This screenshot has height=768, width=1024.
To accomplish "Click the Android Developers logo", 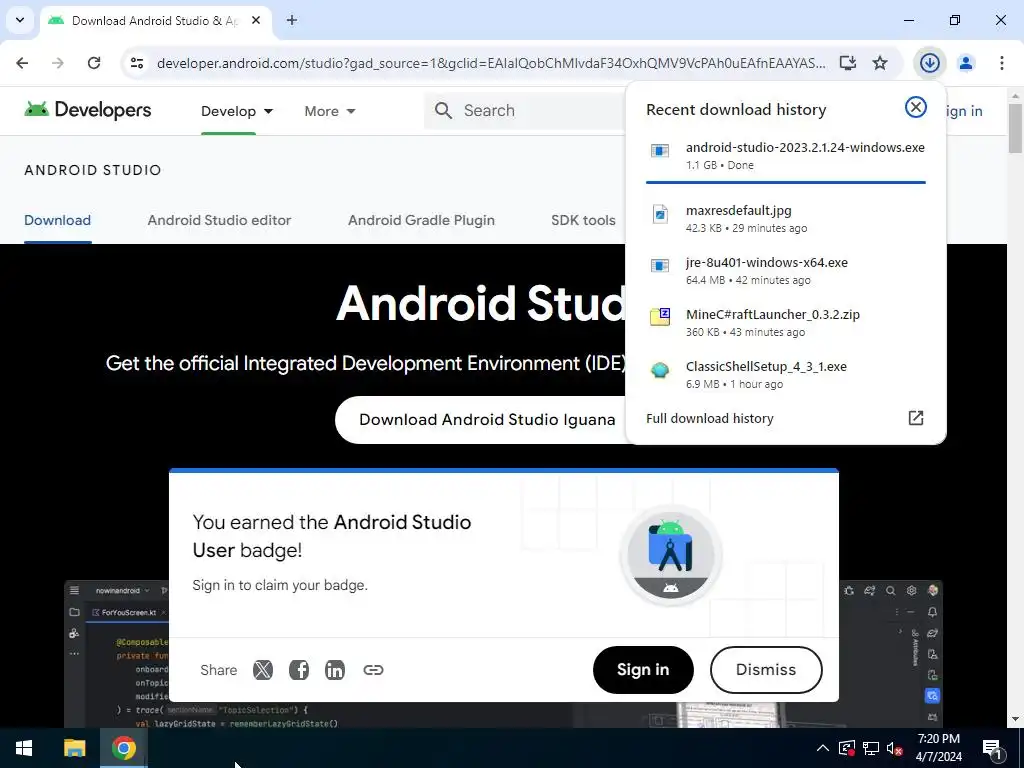I will click(x=88, y=110).
